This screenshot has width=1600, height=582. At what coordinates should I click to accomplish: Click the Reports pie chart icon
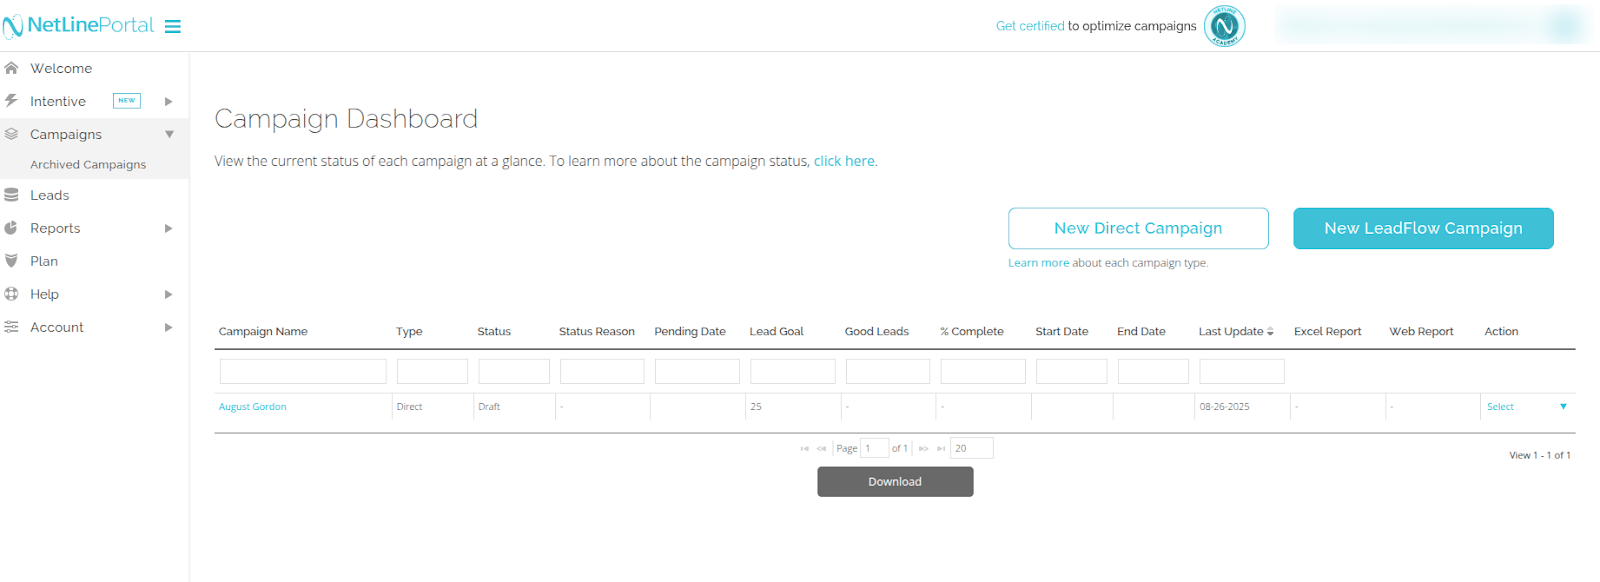click(x=12, y=228)
